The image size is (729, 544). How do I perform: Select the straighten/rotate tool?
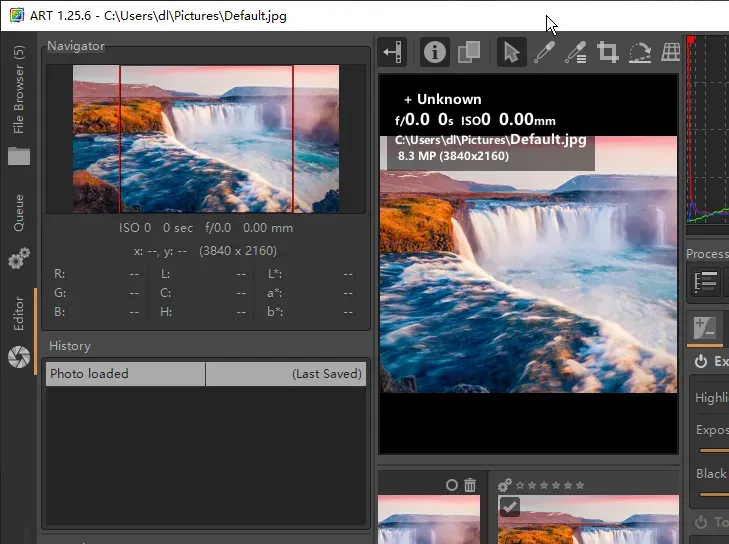tap(640, 52)
